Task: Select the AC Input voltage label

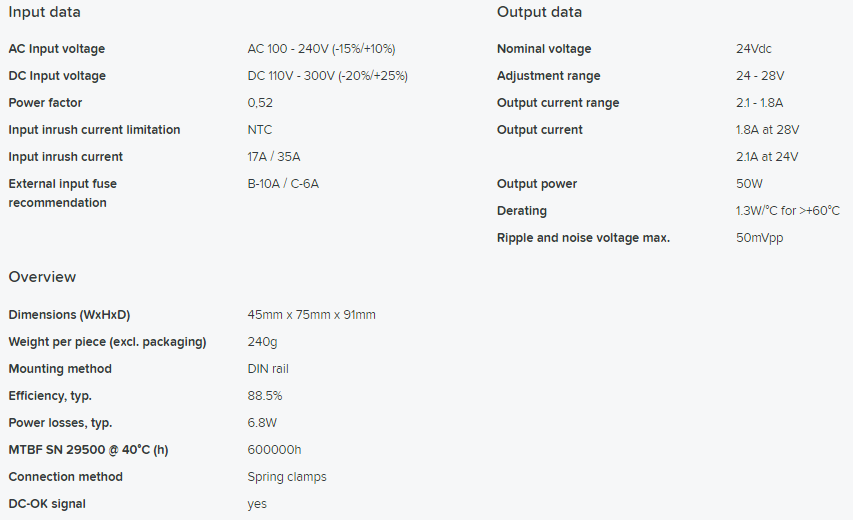Action: click(57, 48)
